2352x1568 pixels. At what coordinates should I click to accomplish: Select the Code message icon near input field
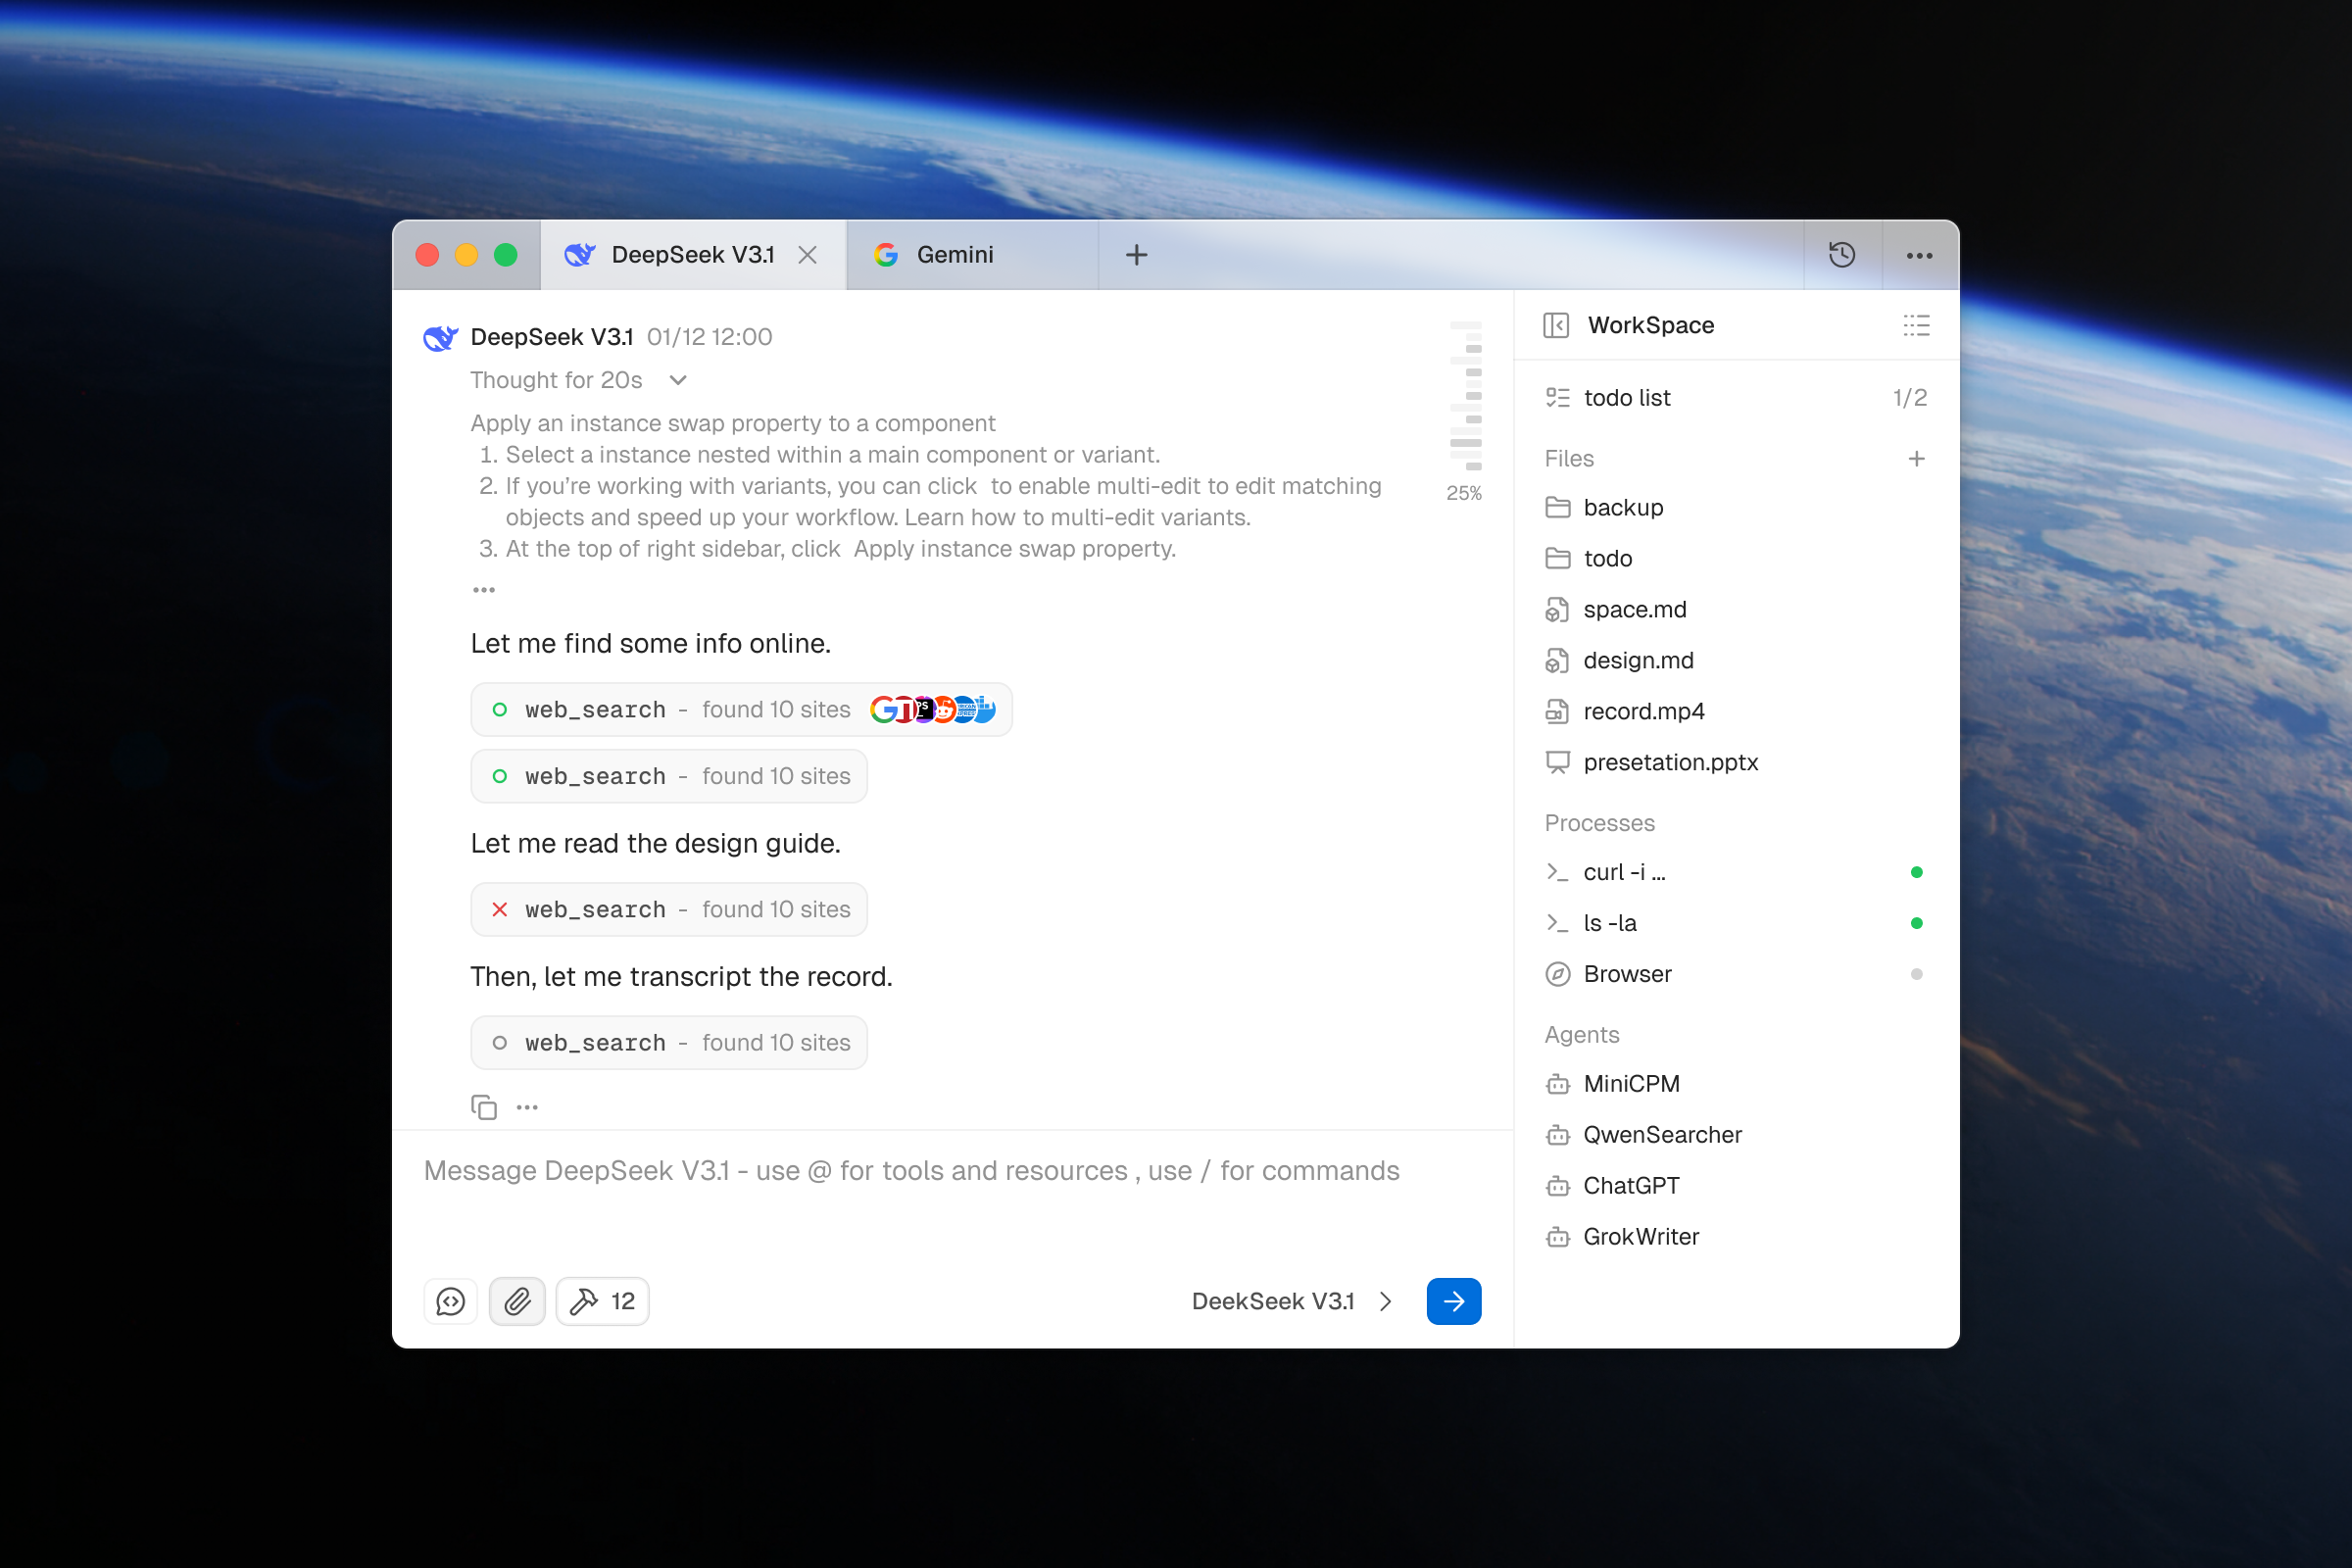(451, 1301)
